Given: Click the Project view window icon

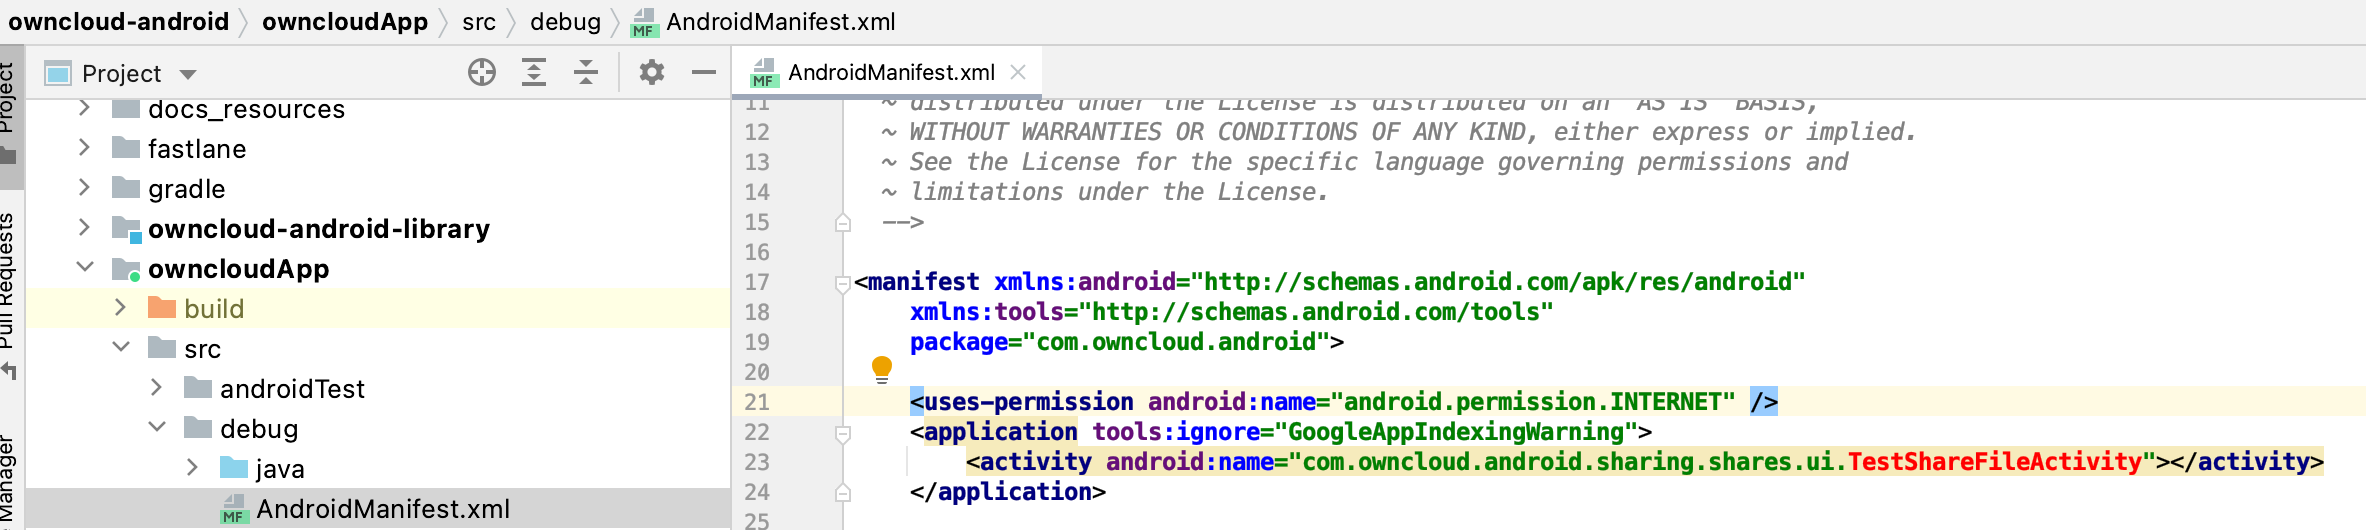Looking at the screenshot, I should pos(58,73).
